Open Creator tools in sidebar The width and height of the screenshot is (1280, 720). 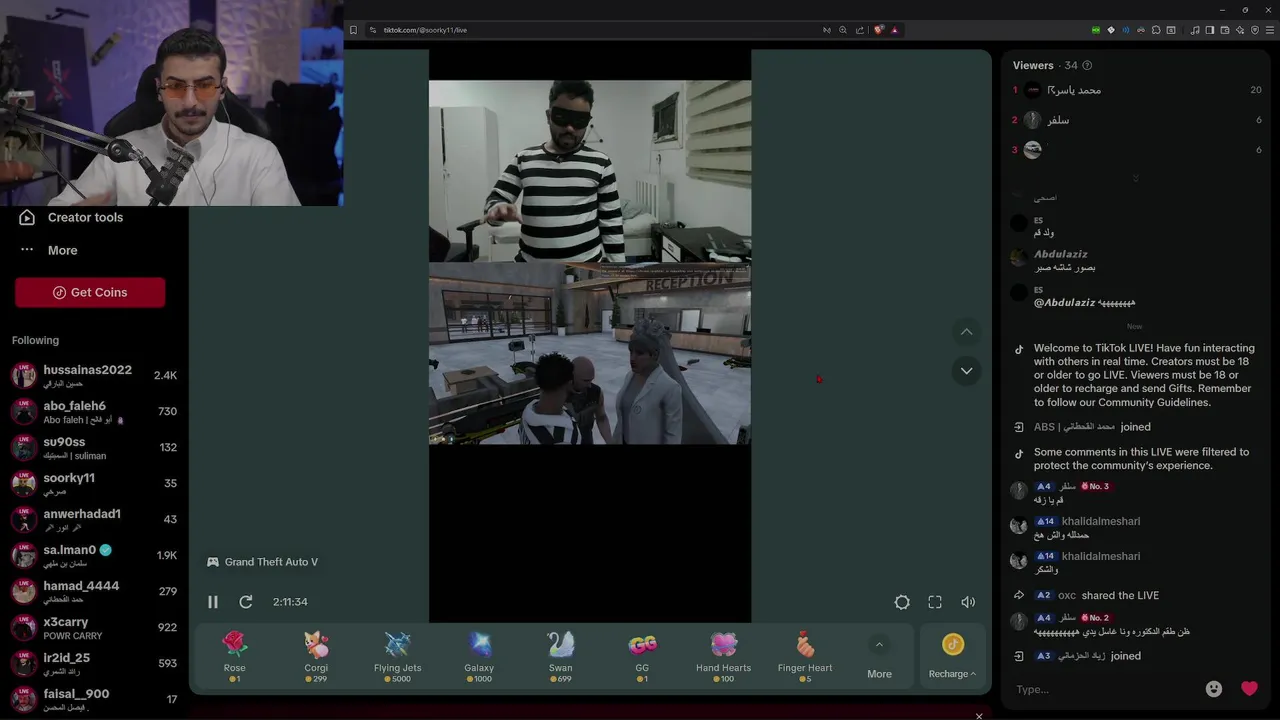(72, 217)
